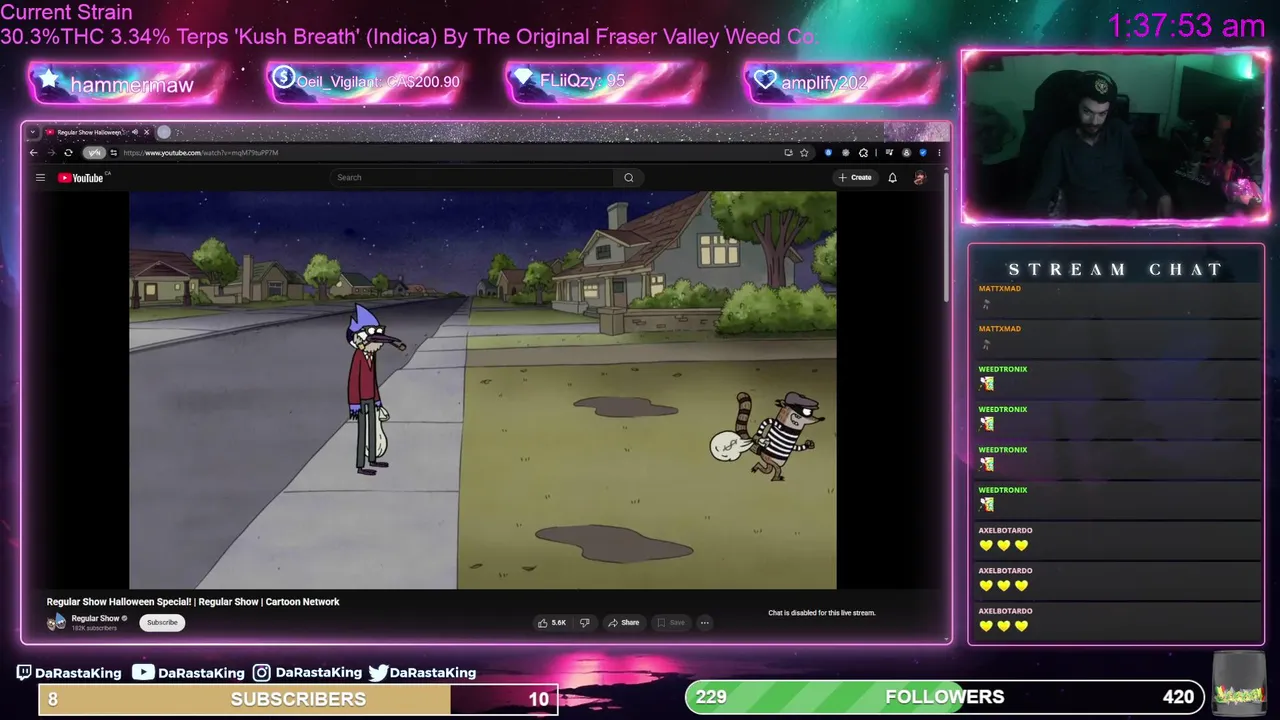Open the YouTube account avatar menu
Image resolution: width=1280 pixels, height=720 pixels.
pos(920,177)
